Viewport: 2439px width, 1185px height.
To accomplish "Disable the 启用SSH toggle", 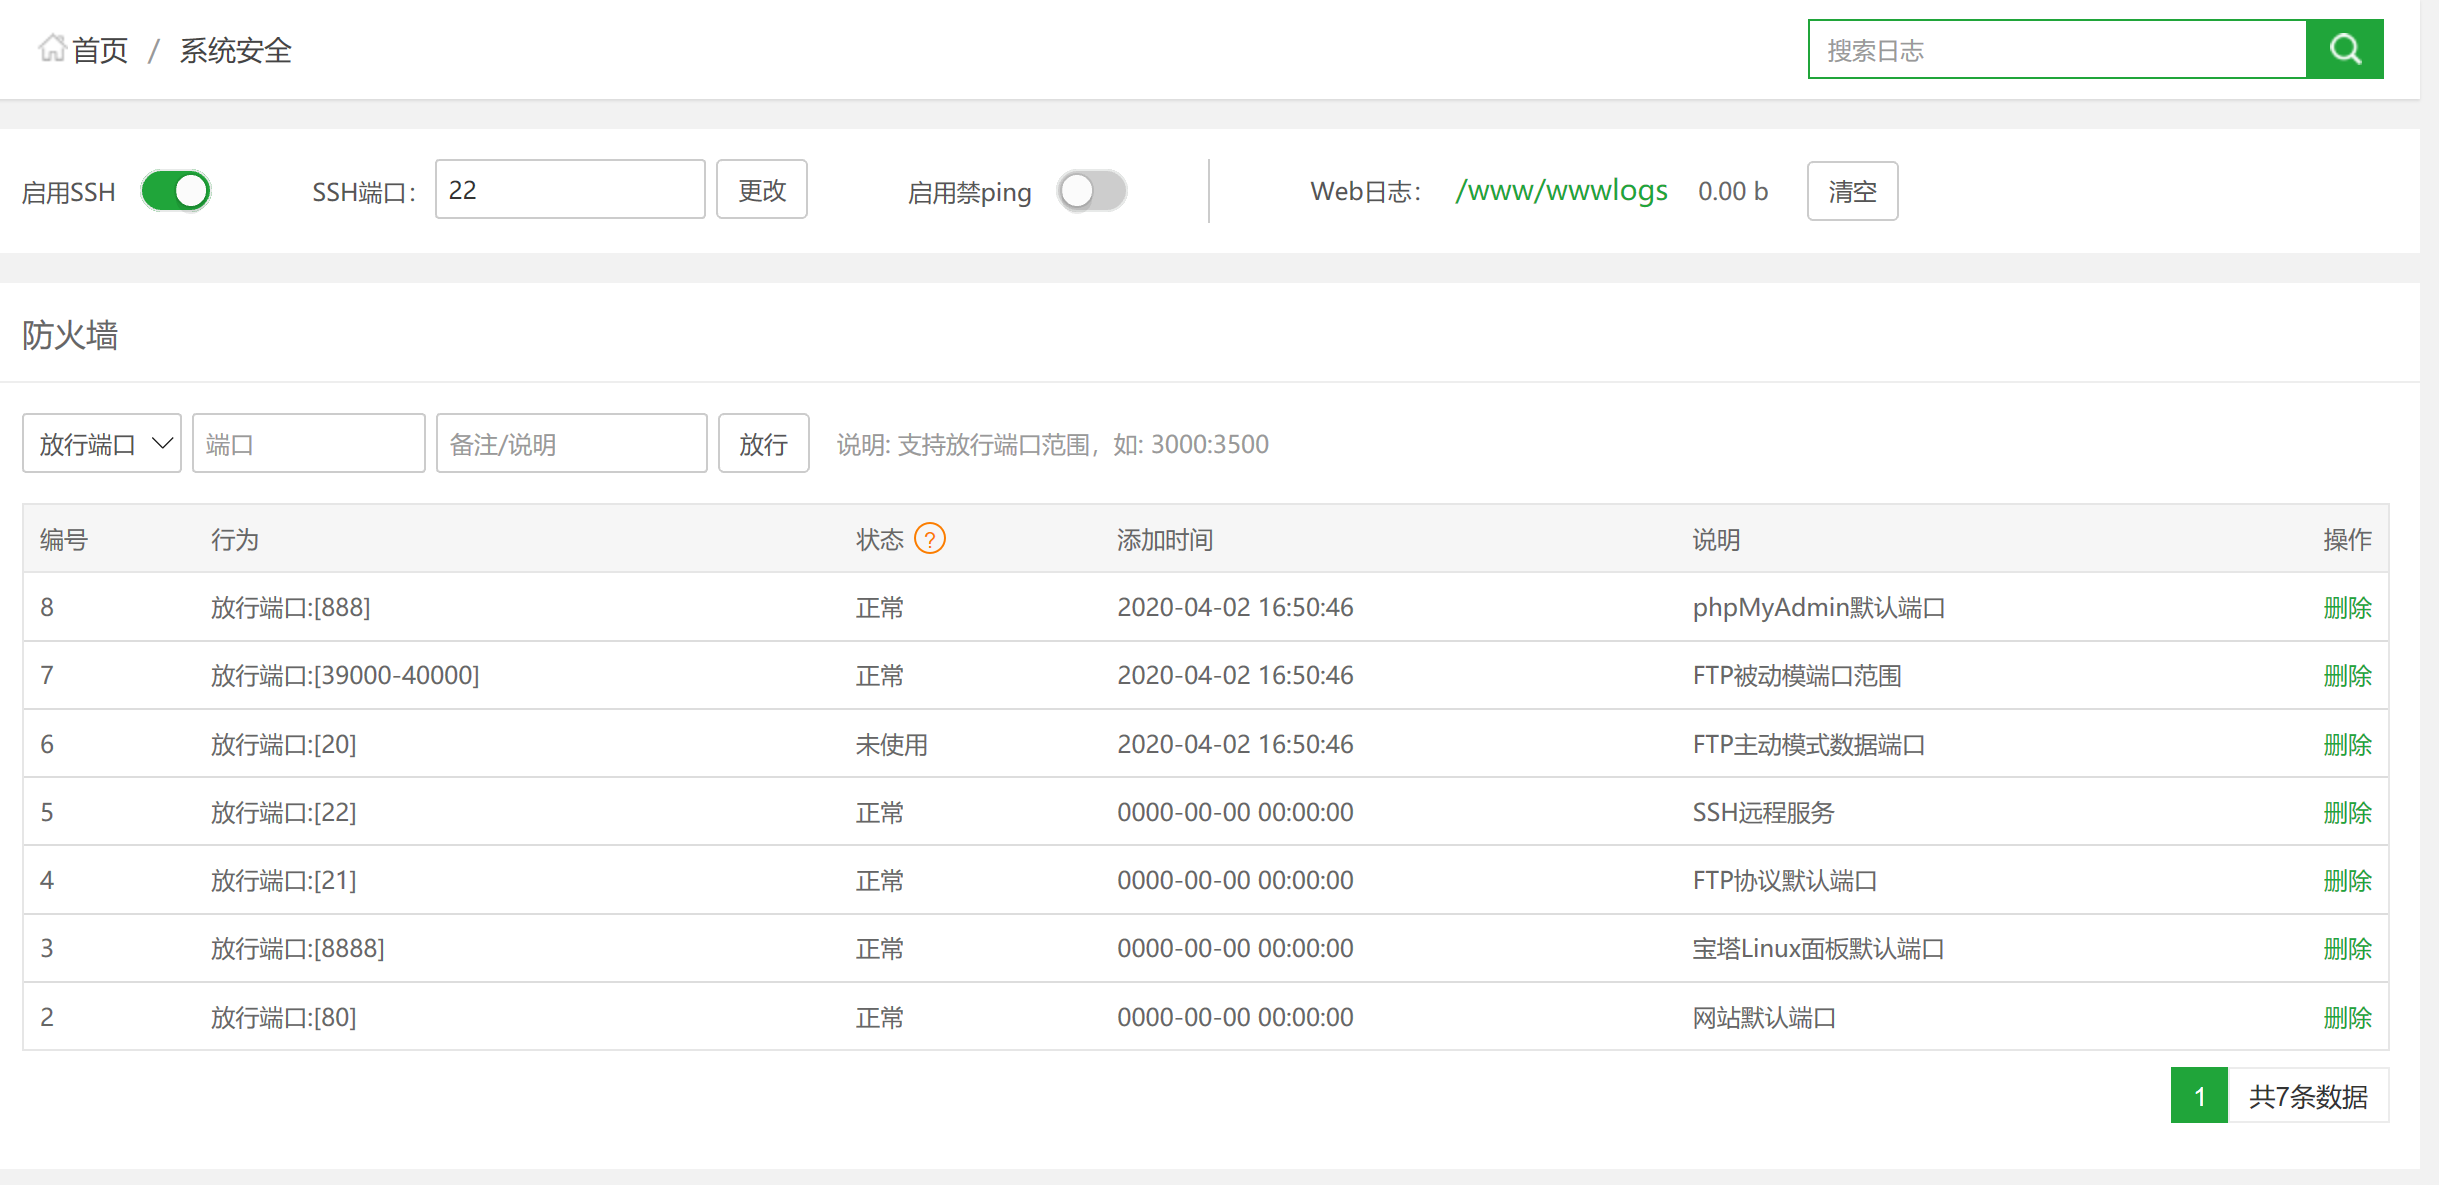I will [x=176, y=190].
